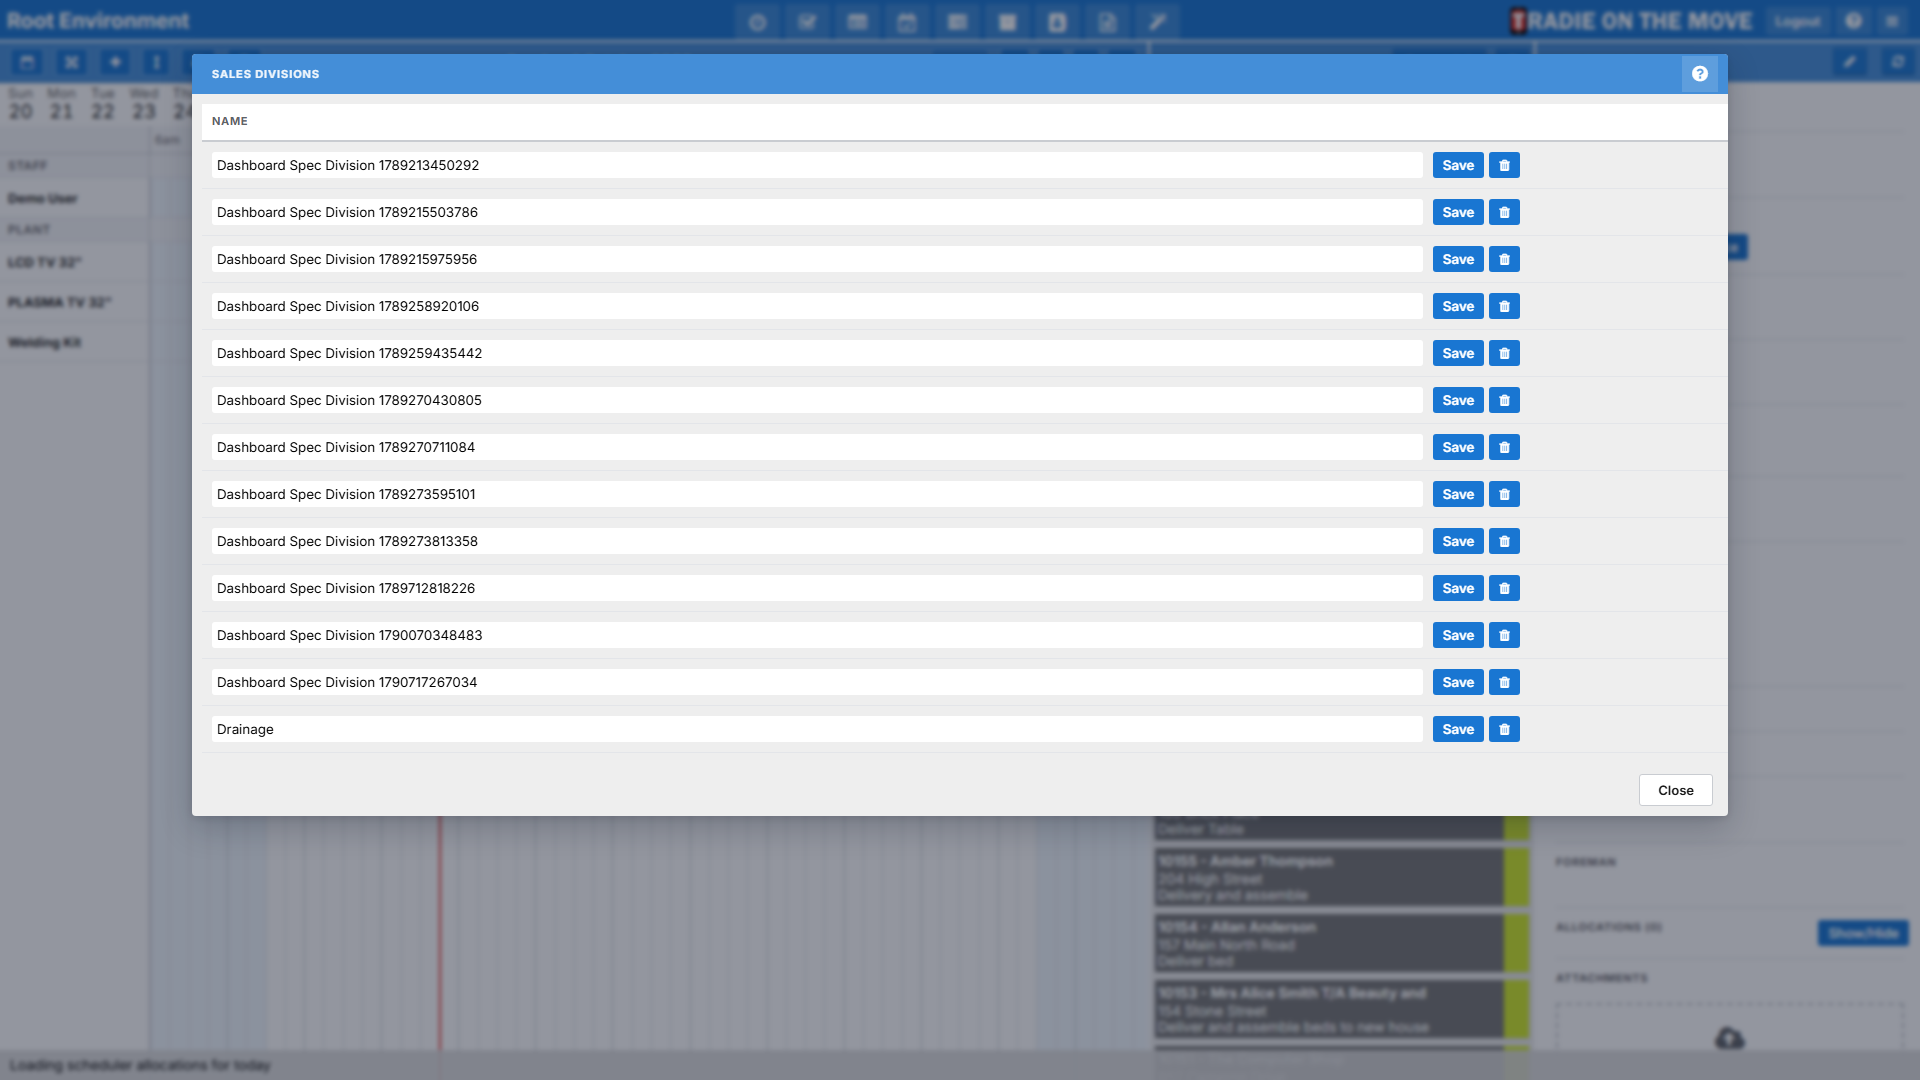Click the NAME column header
Viewport: 1920px width, 1080px height.
tap(229, 121)
